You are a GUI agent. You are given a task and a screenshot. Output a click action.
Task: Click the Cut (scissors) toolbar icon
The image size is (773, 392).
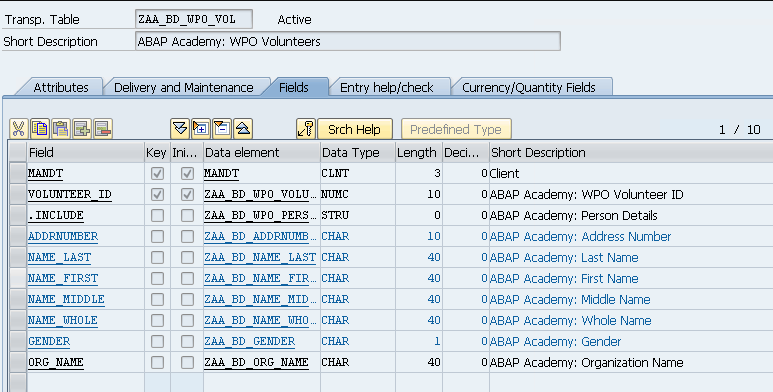click(19, 129)
